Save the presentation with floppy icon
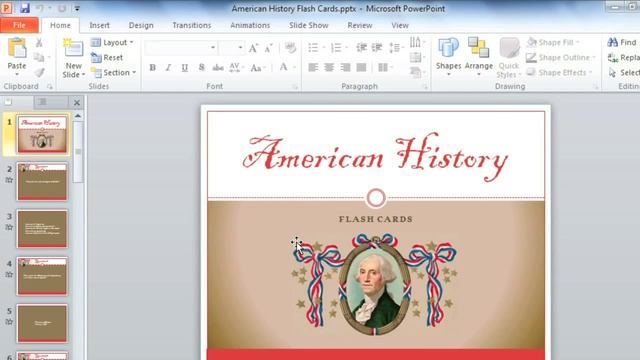This screenshot has width=640, height=360. pos(24,8)
